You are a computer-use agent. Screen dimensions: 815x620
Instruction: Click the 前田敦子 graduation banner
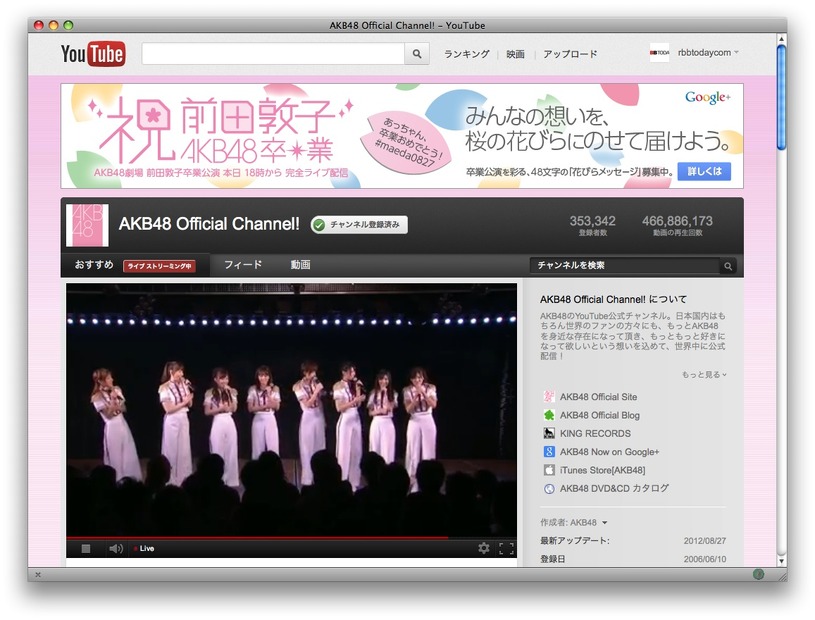pos(402,136)
